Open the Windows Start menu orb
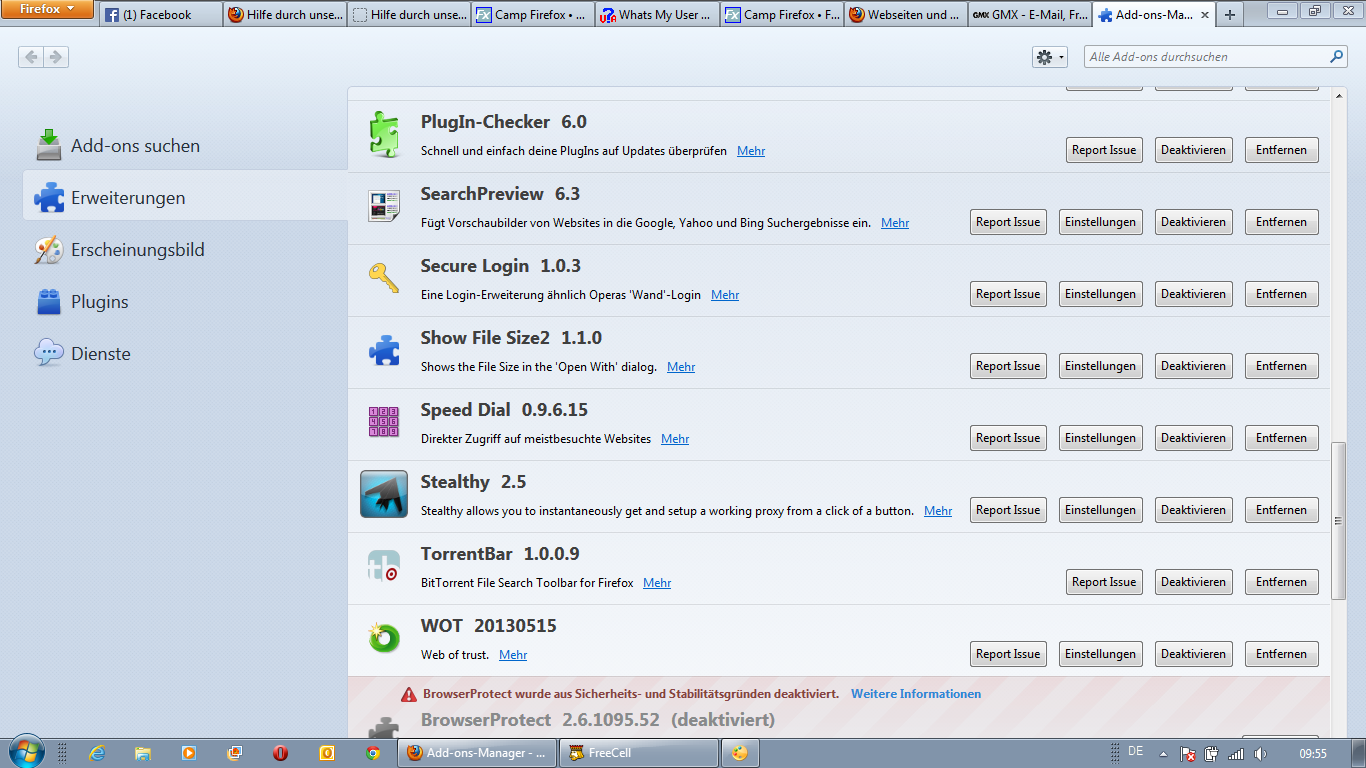 tap(25, 752)
